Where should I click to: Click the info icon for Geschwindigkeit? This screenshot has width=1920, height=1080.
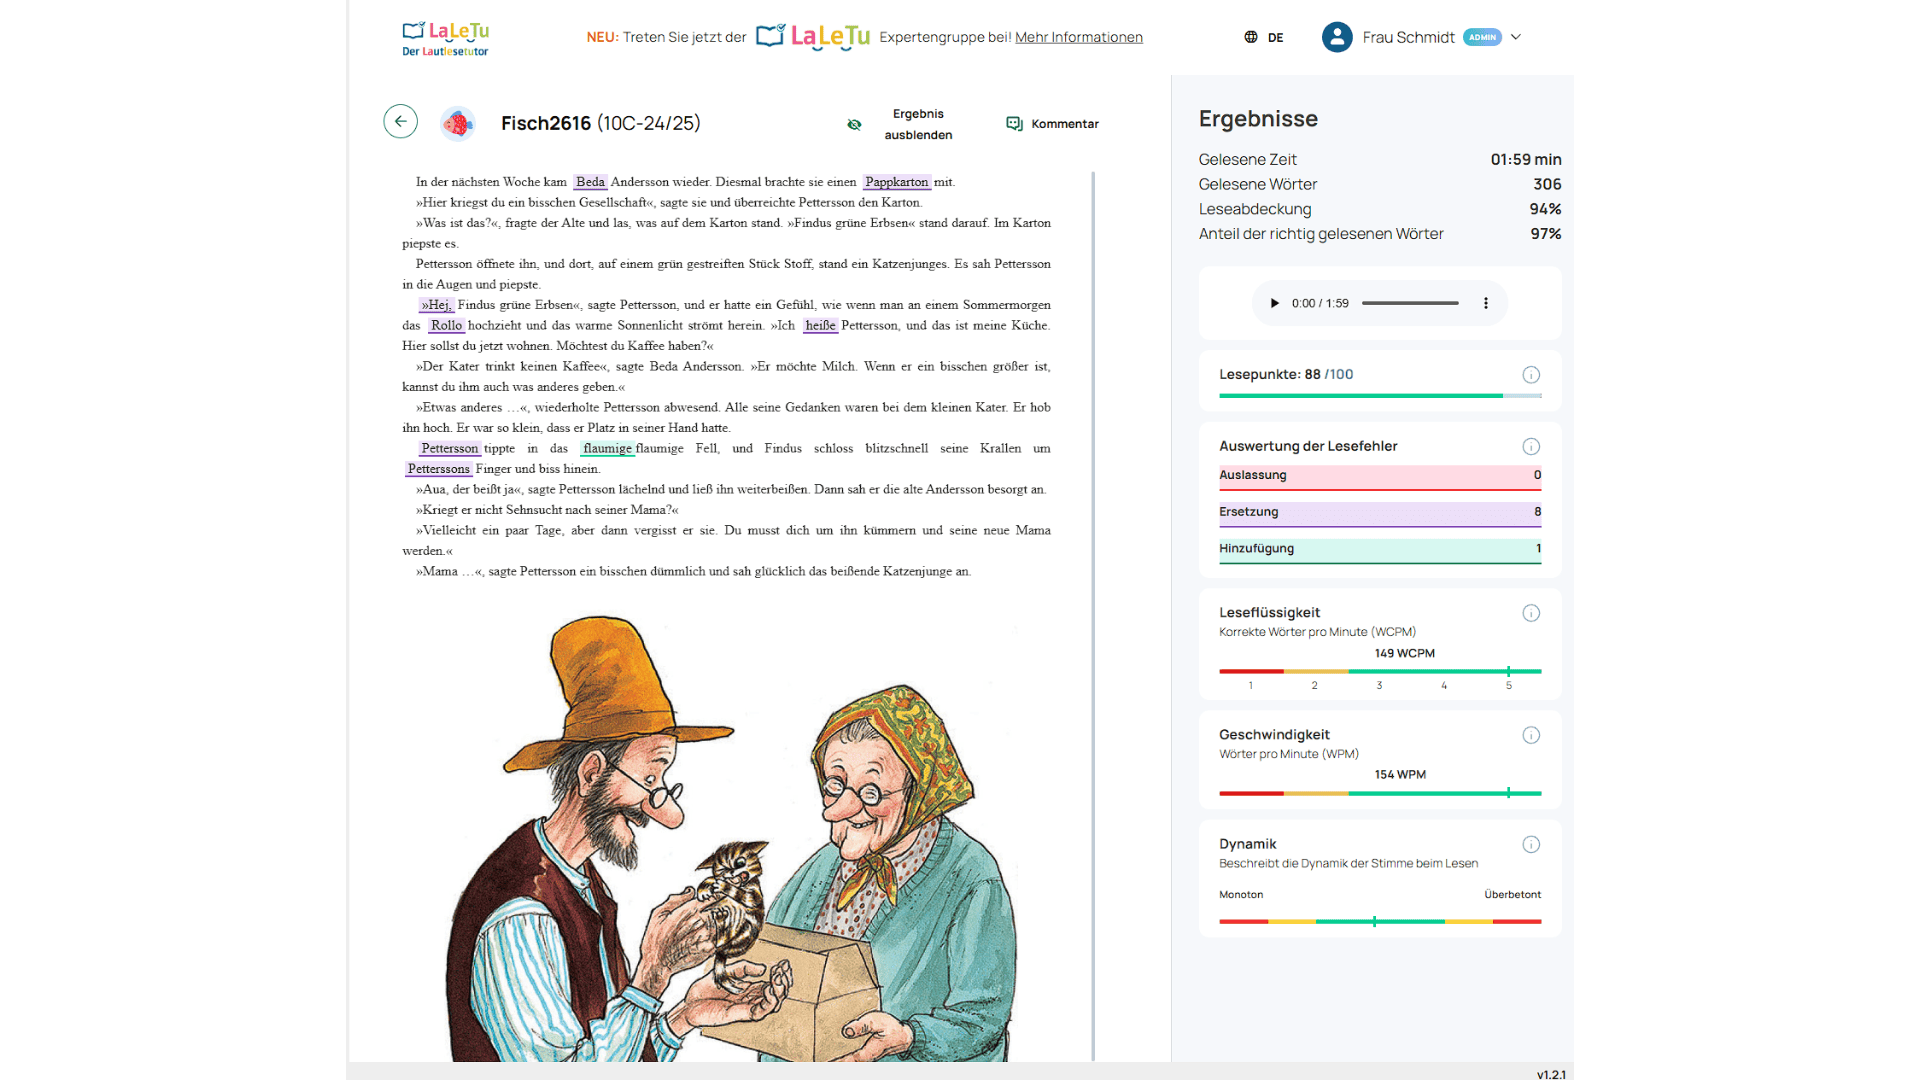click(1531, 735)
